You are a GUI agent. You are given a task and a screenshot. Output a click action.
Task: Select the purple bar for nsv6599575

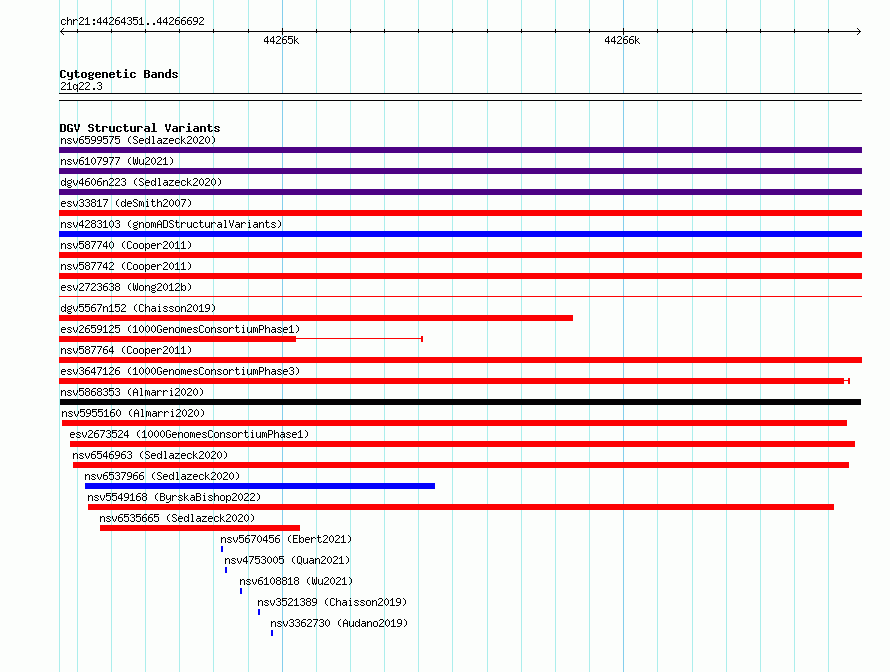[460, 150]
